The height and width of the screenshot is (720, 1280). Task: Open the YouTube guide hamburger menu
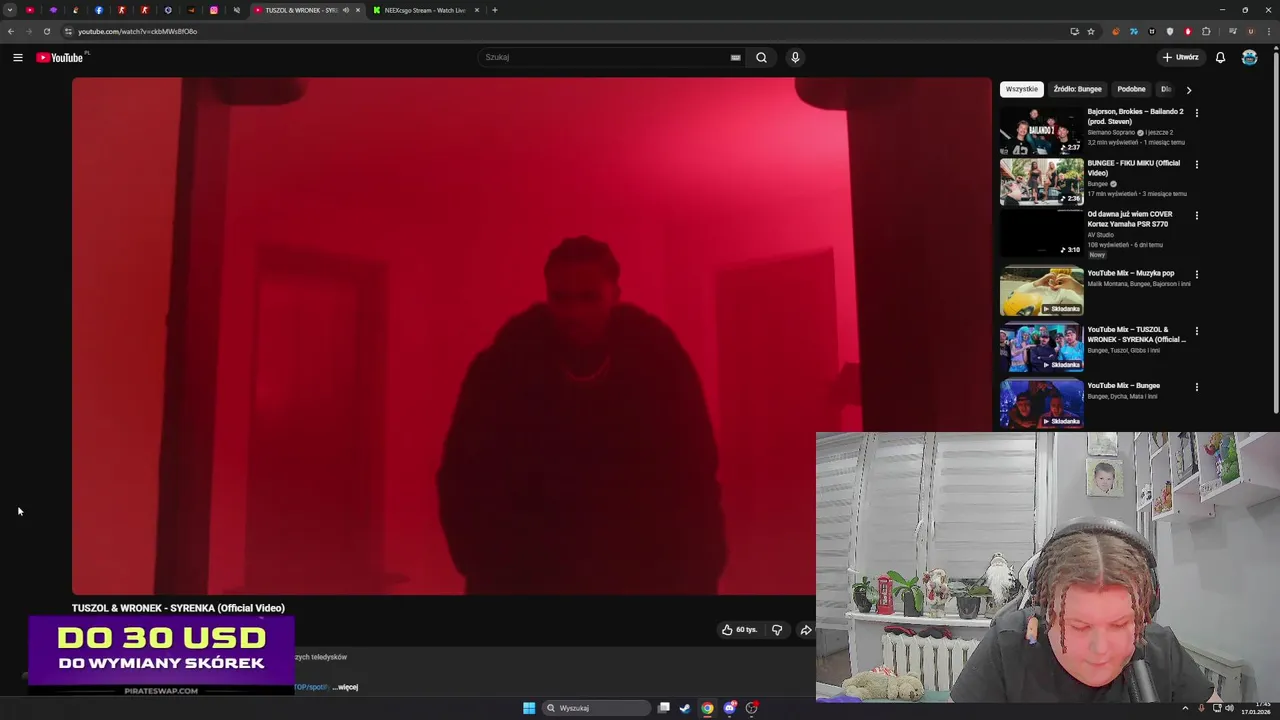tap(18, 58)
